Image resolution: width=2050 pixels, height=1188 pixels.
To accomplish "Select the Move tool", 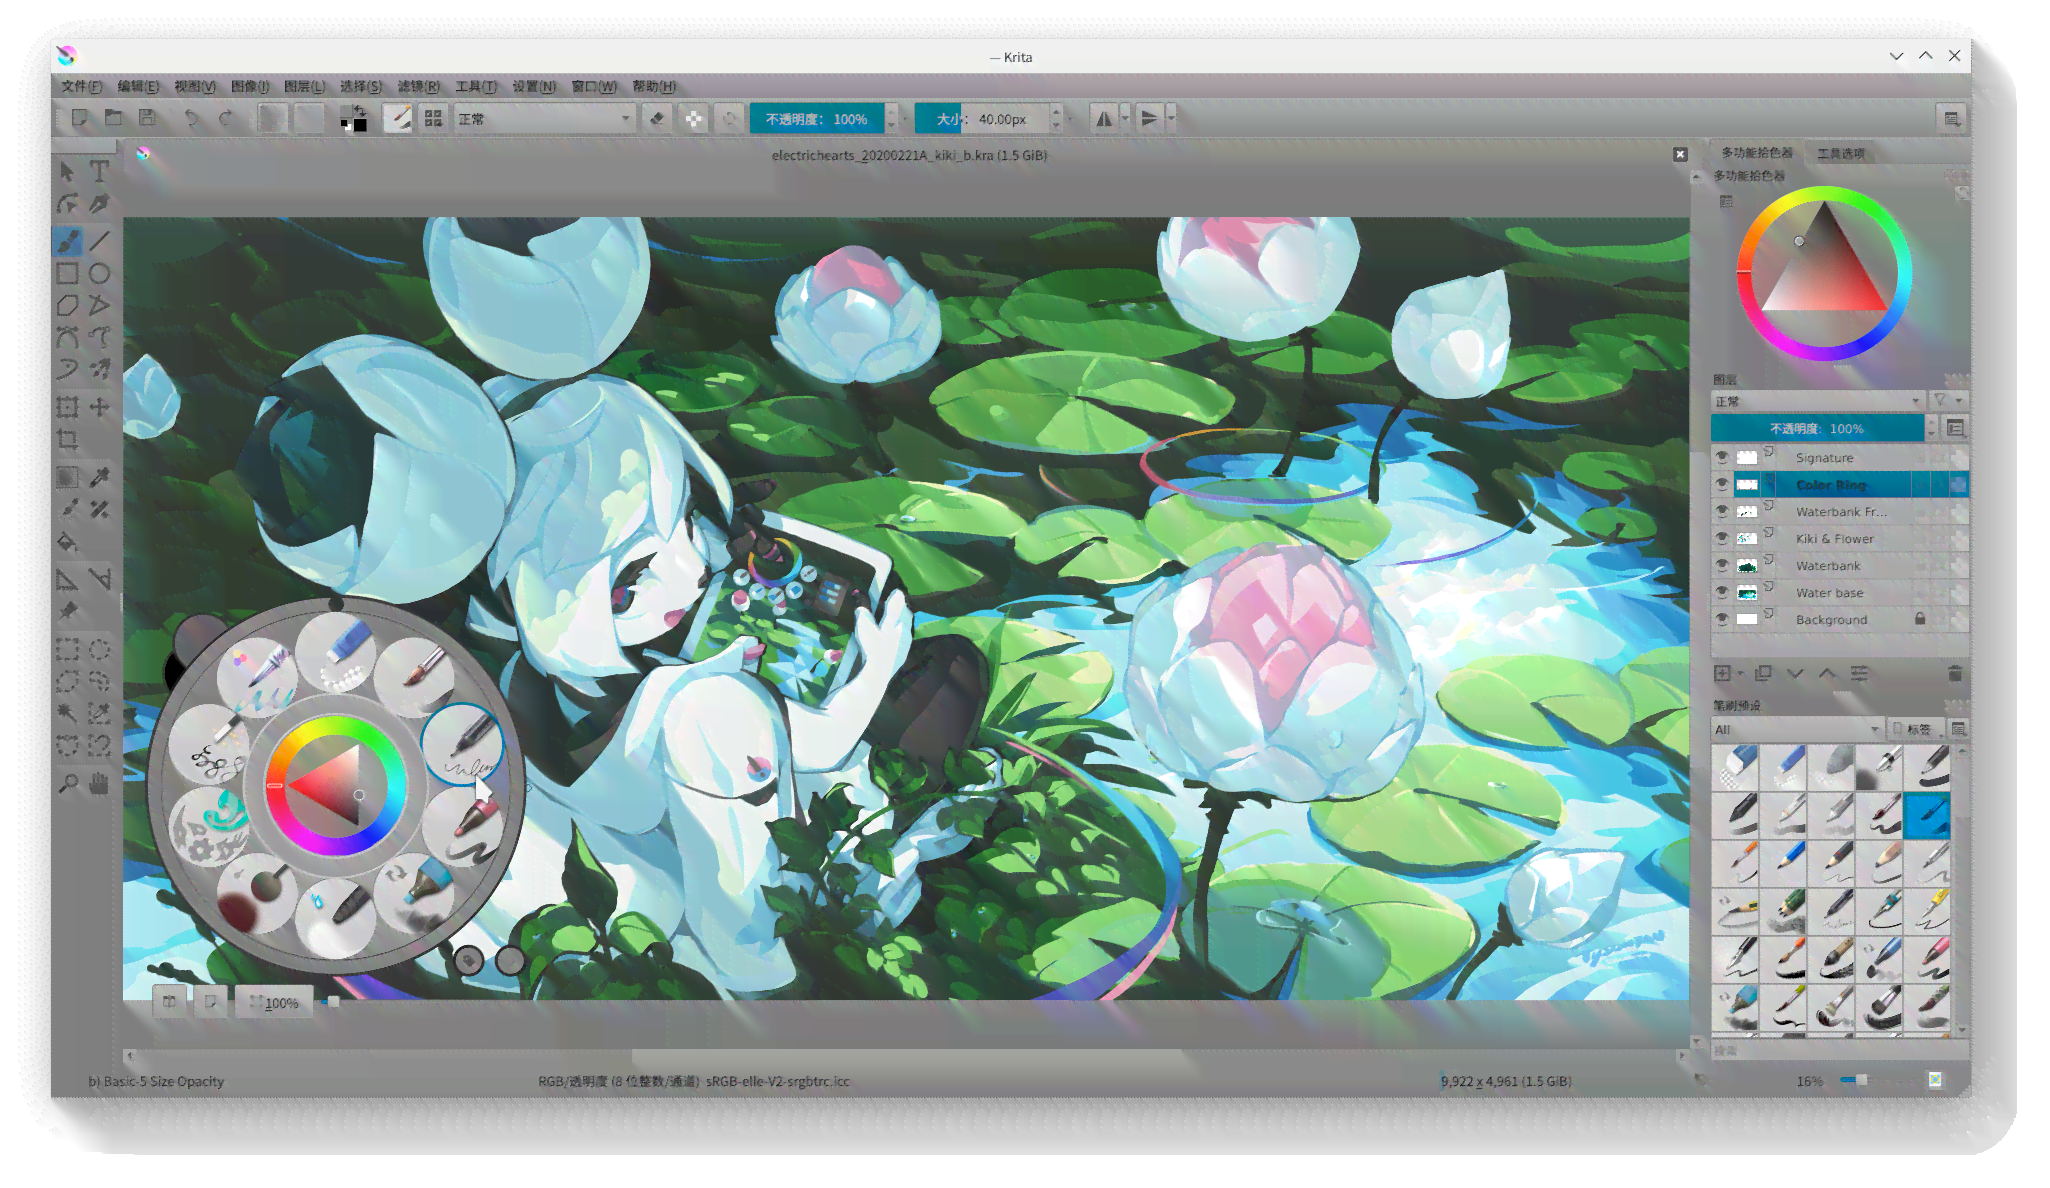I will pos(99,407).
